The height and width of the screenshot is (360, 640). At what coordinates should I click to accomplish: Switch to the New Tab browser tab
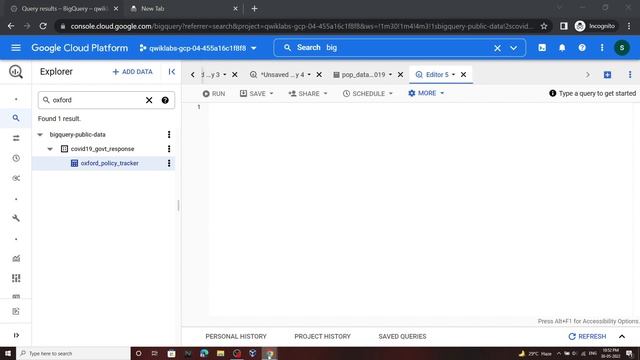point(184,9)
